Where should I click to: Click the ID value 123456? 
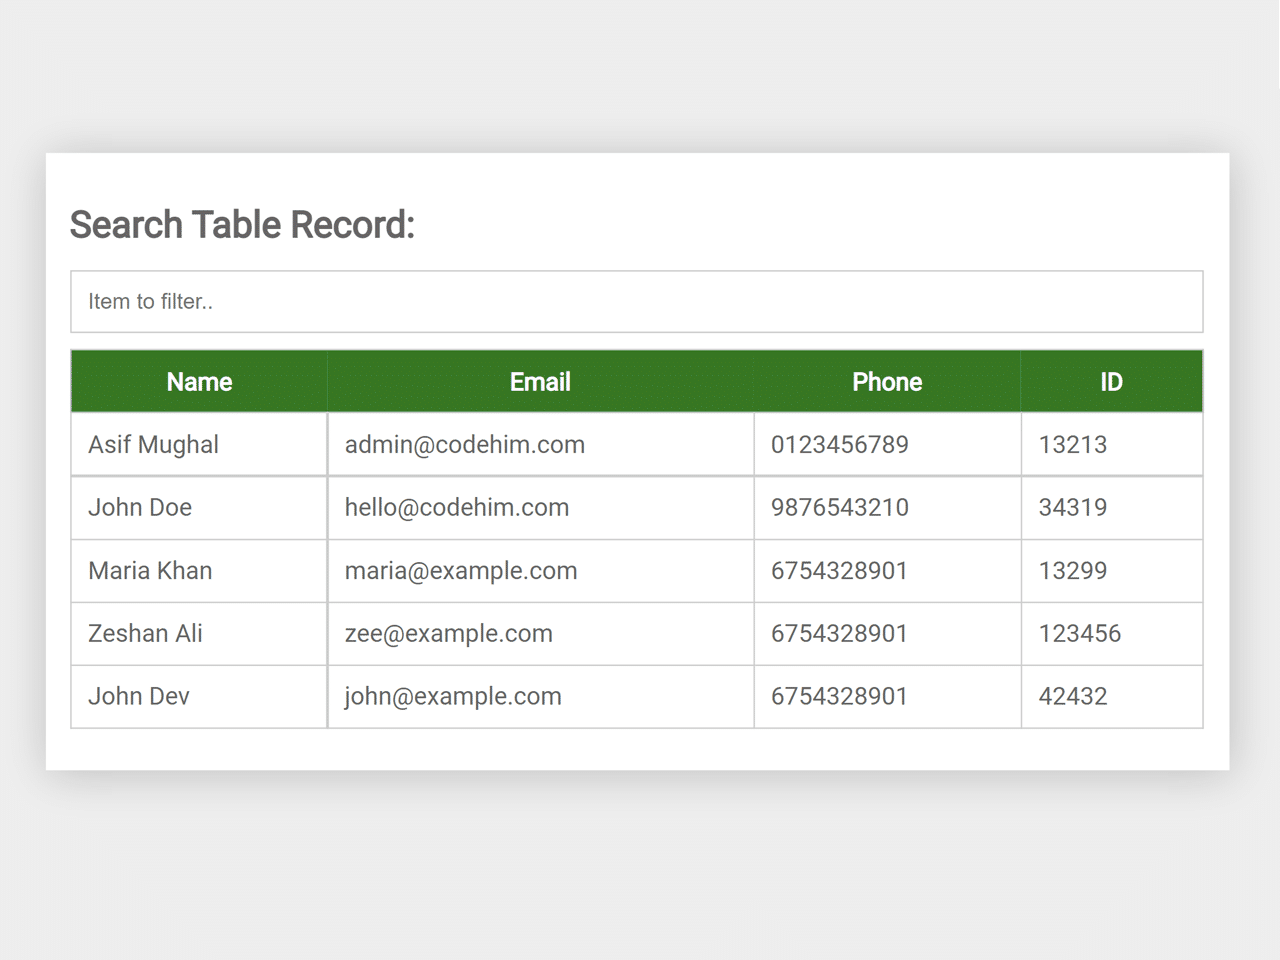pyautogui.click(x=1079, y=633)
